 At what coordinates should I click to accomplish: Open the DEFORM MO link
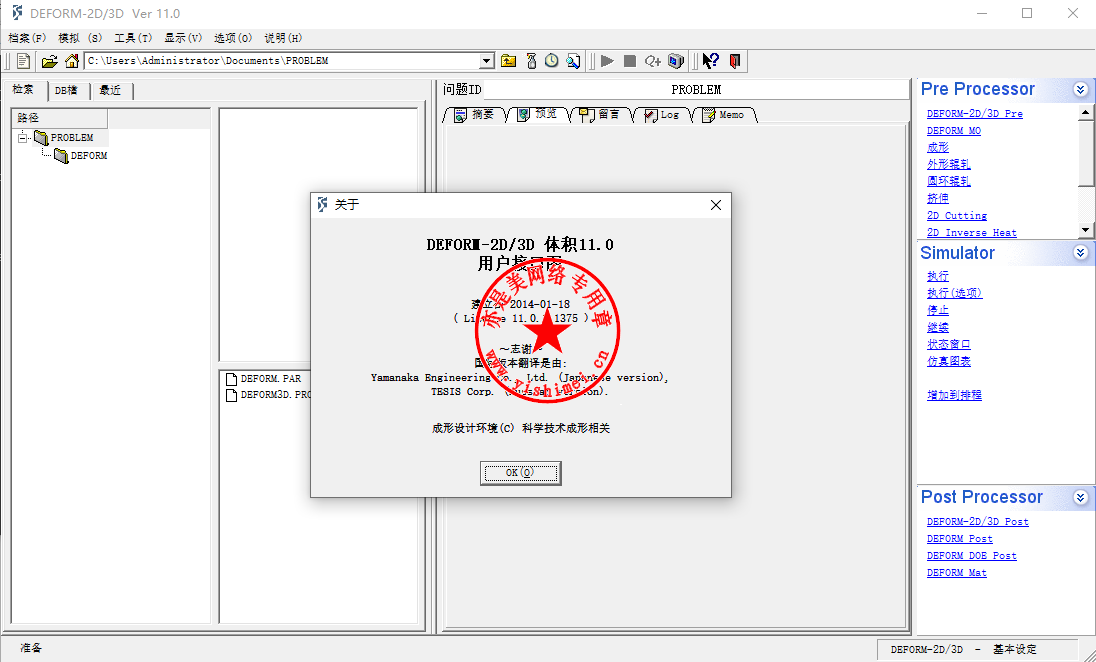coord(953,131)
